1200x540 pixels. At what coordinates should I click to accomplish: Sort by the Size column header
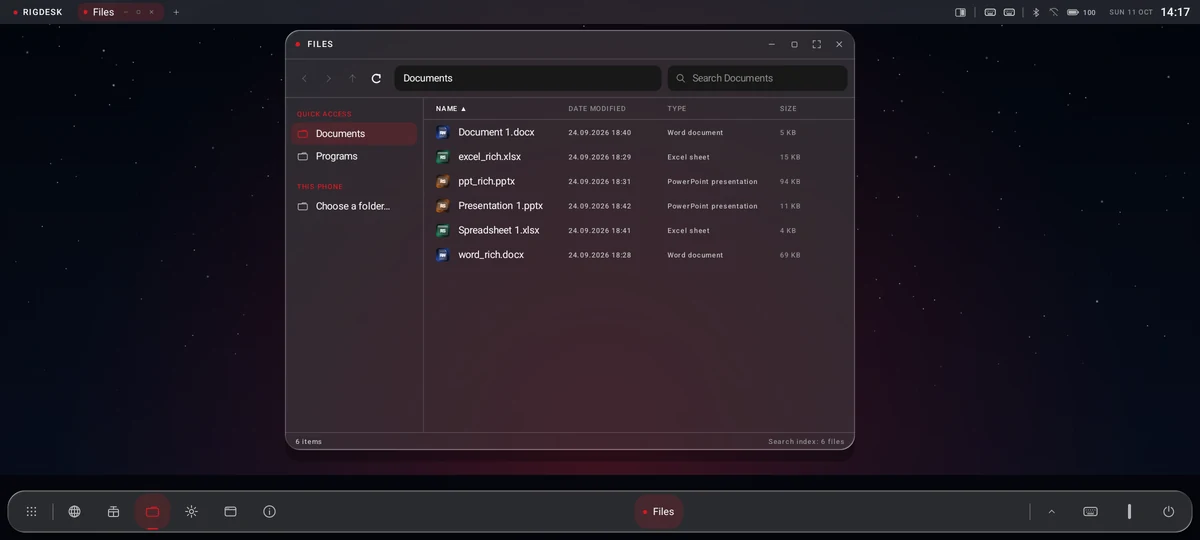[x=788, y=108]
